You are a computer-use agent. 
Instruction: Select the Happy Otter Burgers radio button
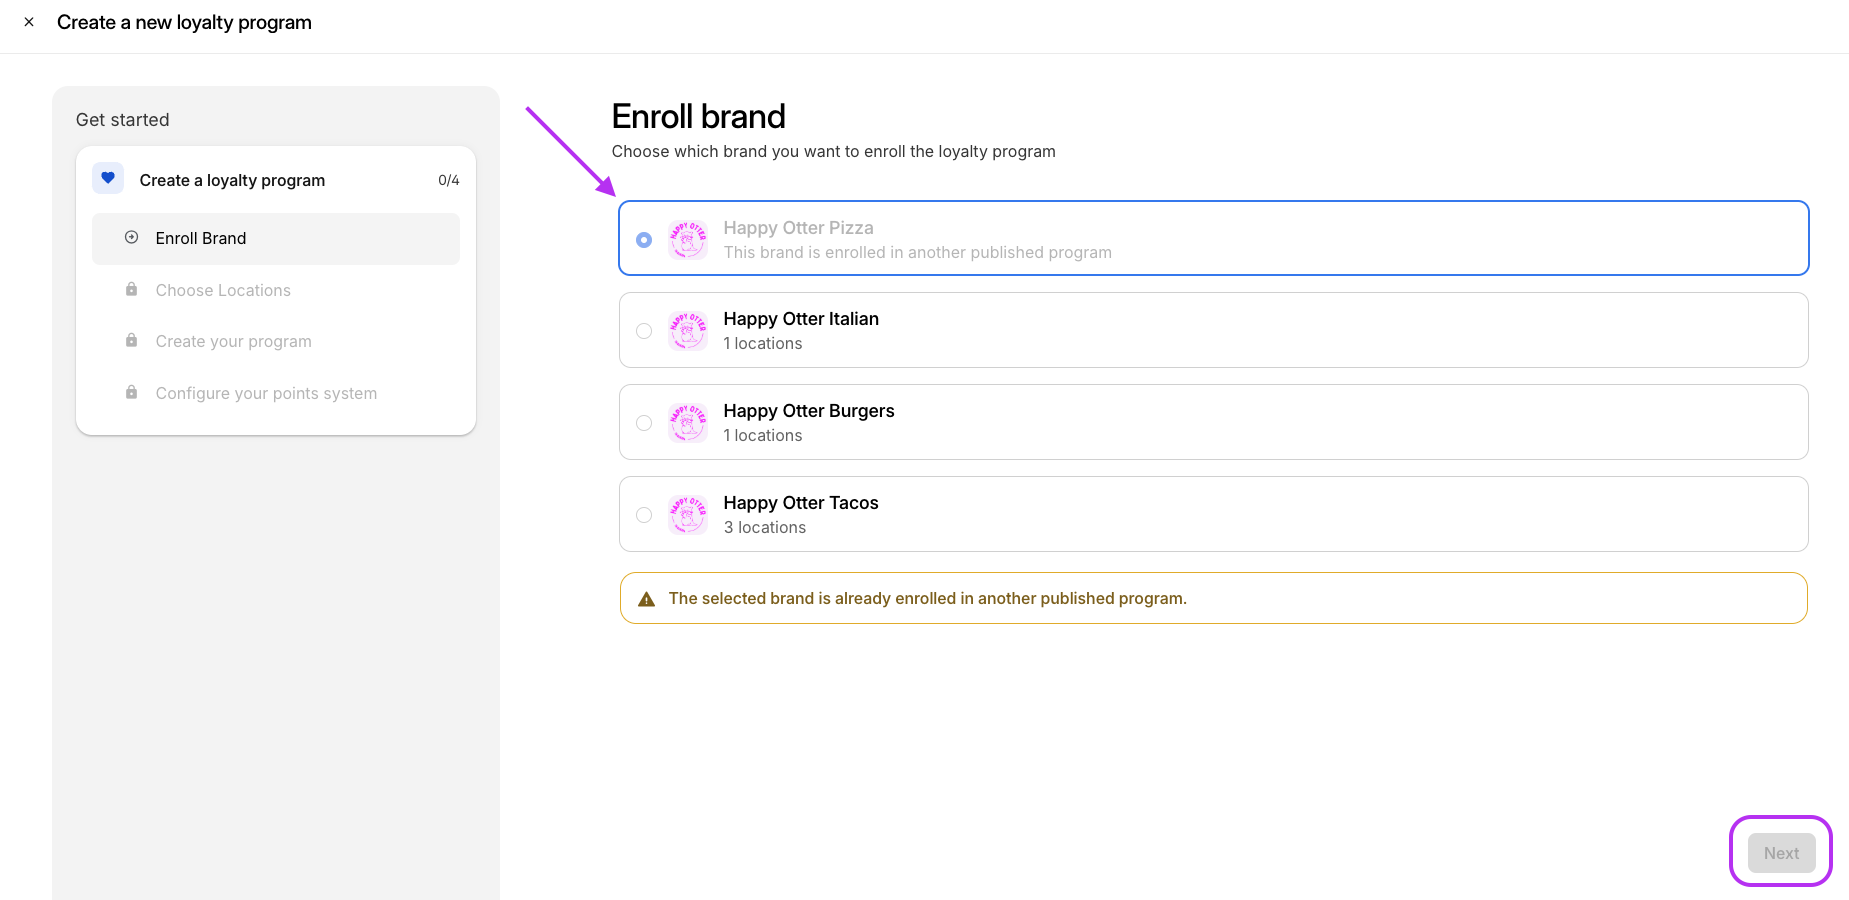click(x=644, y=423)
